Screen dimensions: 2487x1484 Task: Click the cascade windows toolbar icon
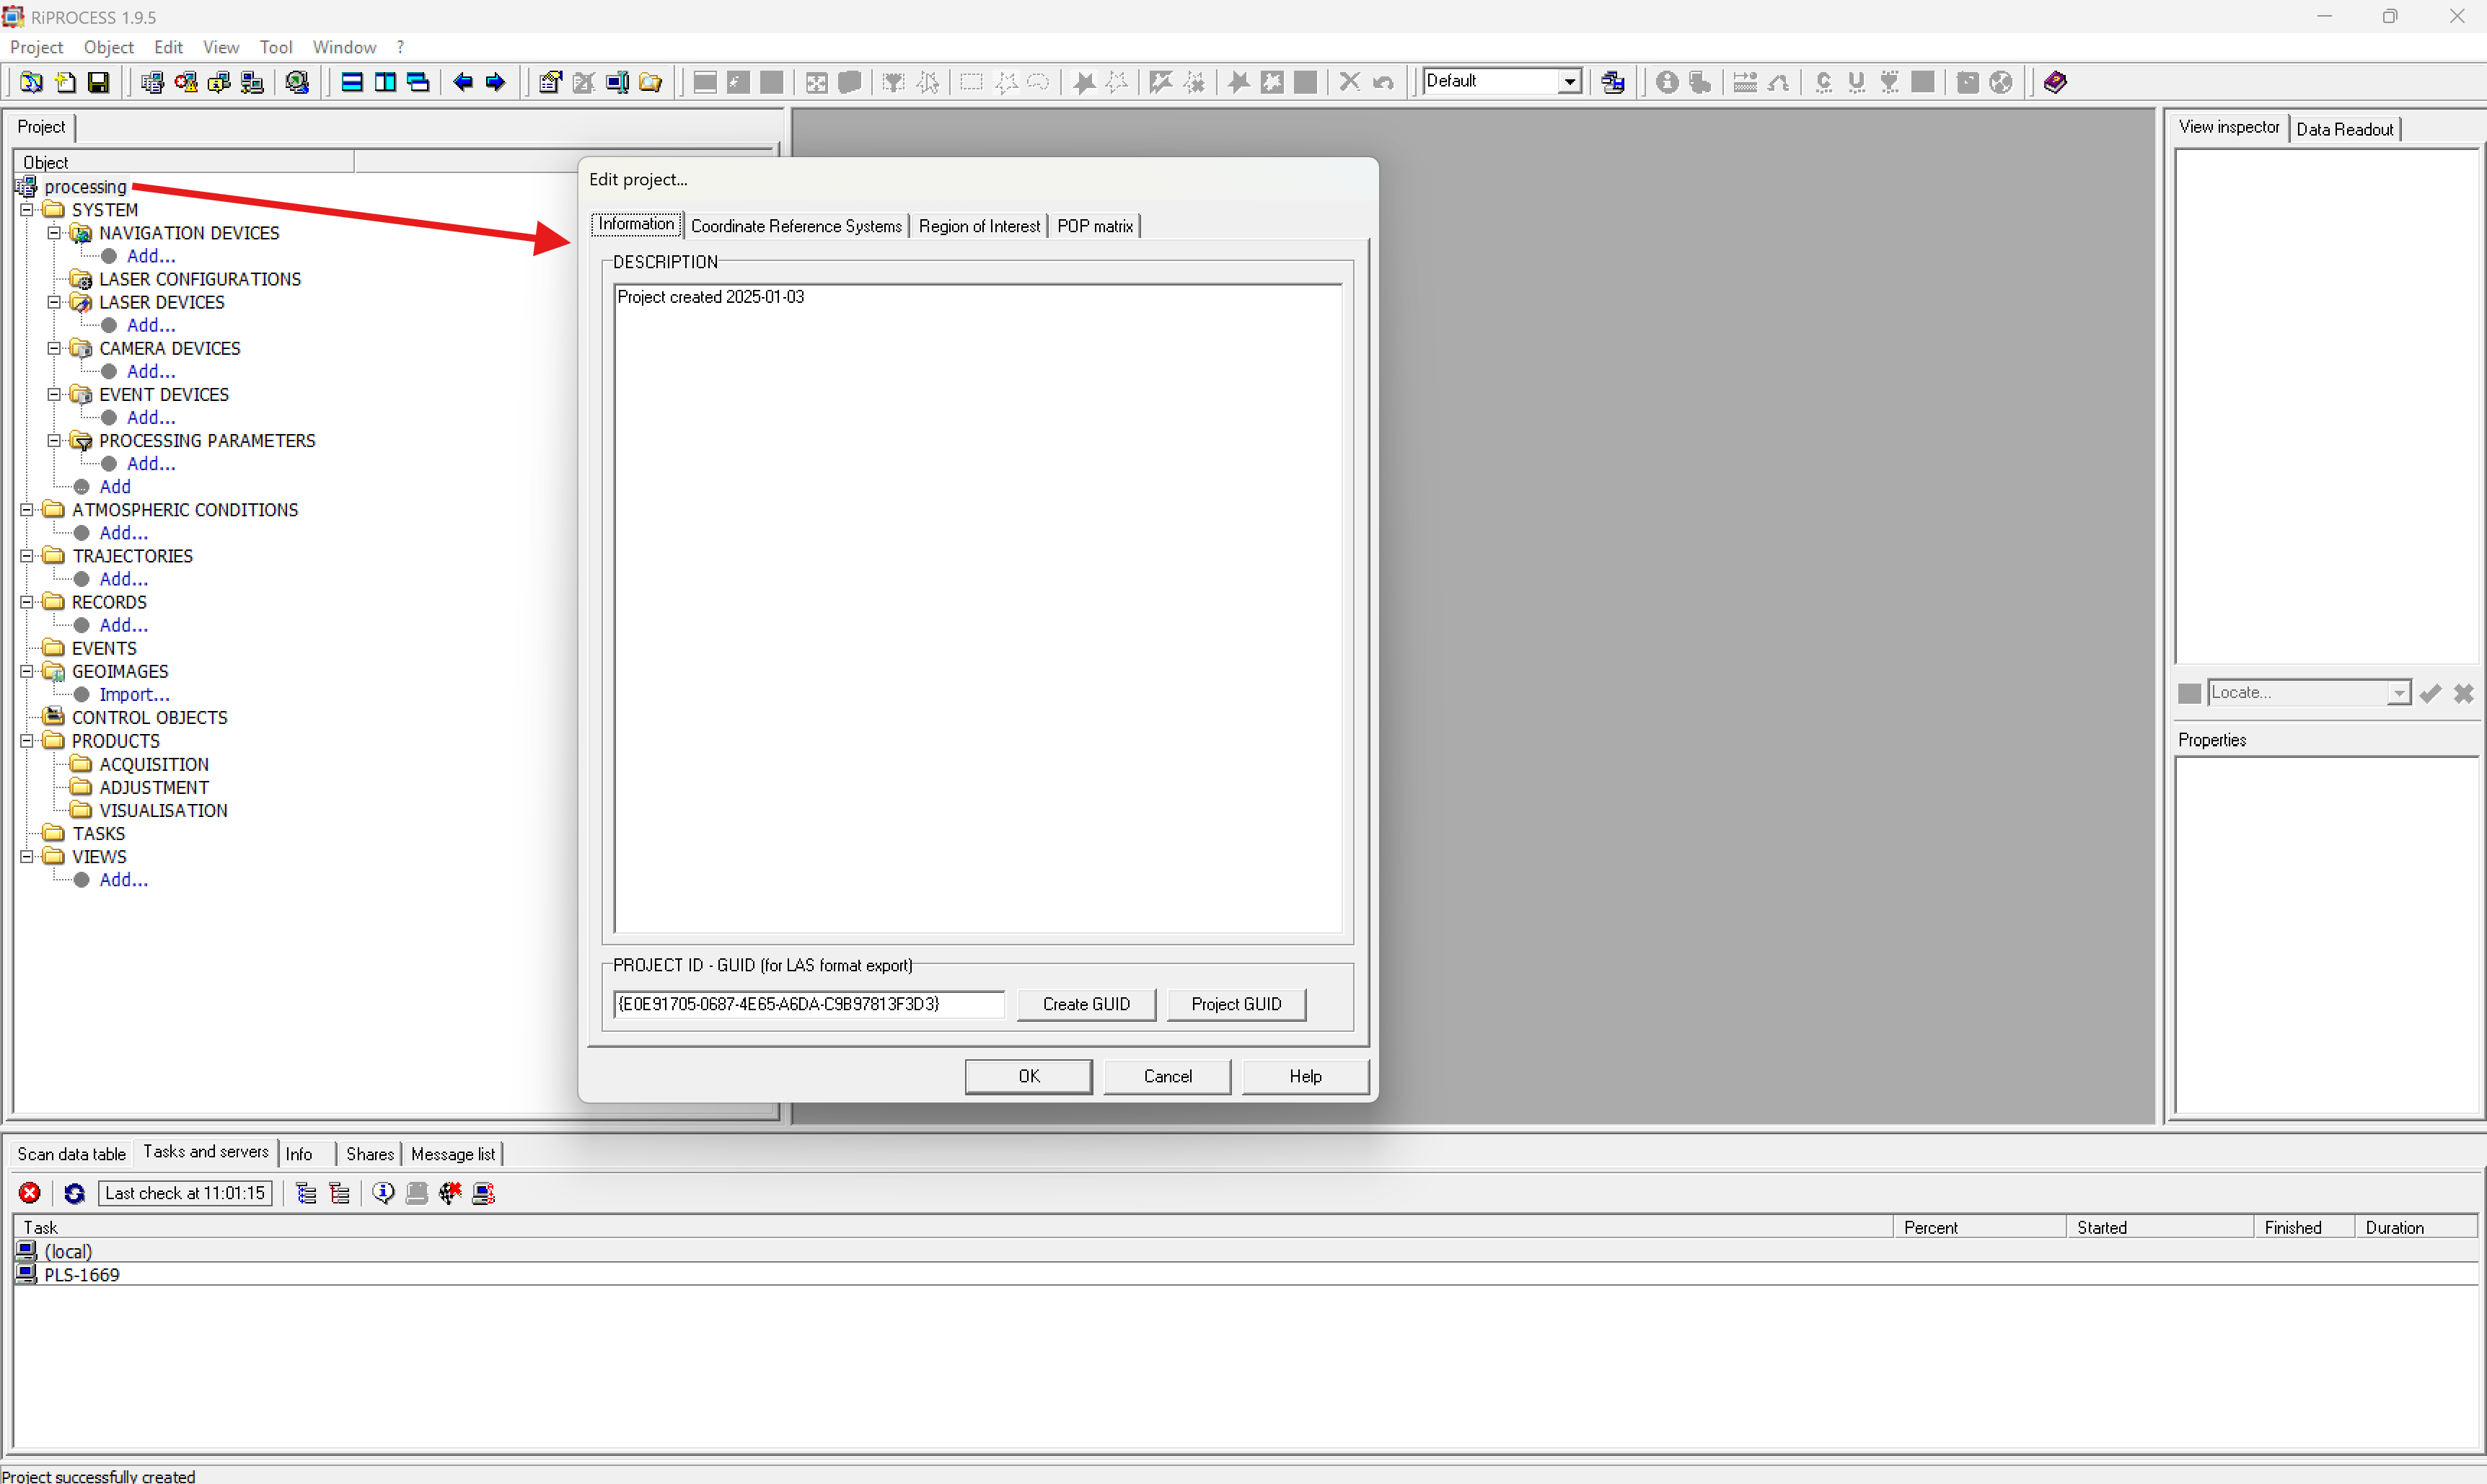[418, 82]
